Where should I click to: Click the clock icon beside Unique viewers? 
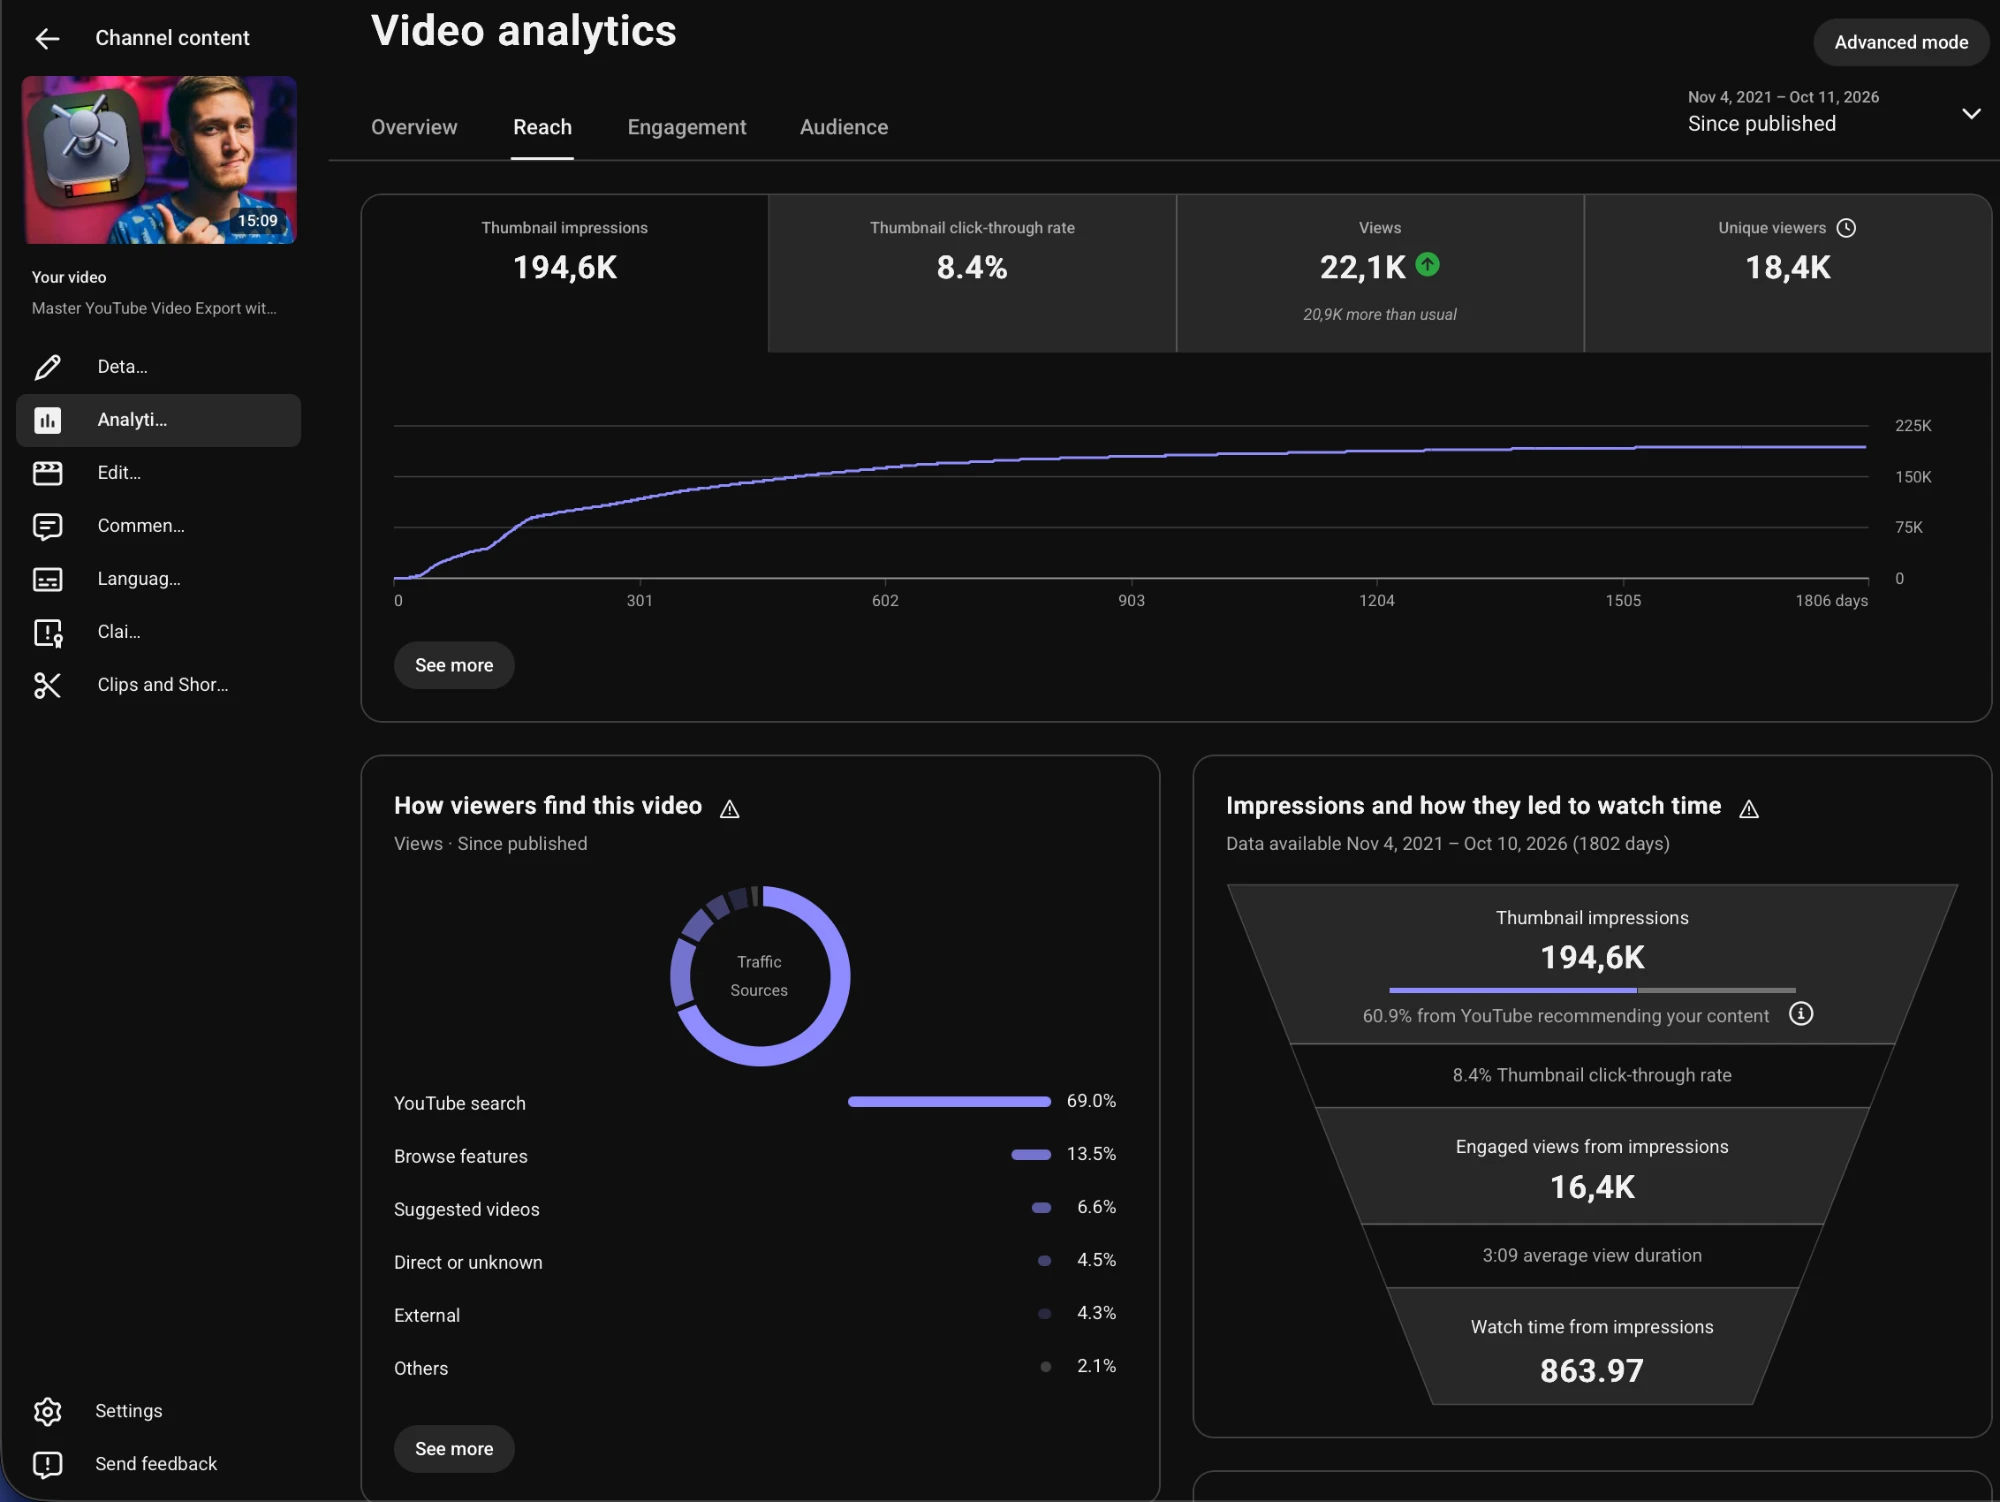click(1846, 228)
